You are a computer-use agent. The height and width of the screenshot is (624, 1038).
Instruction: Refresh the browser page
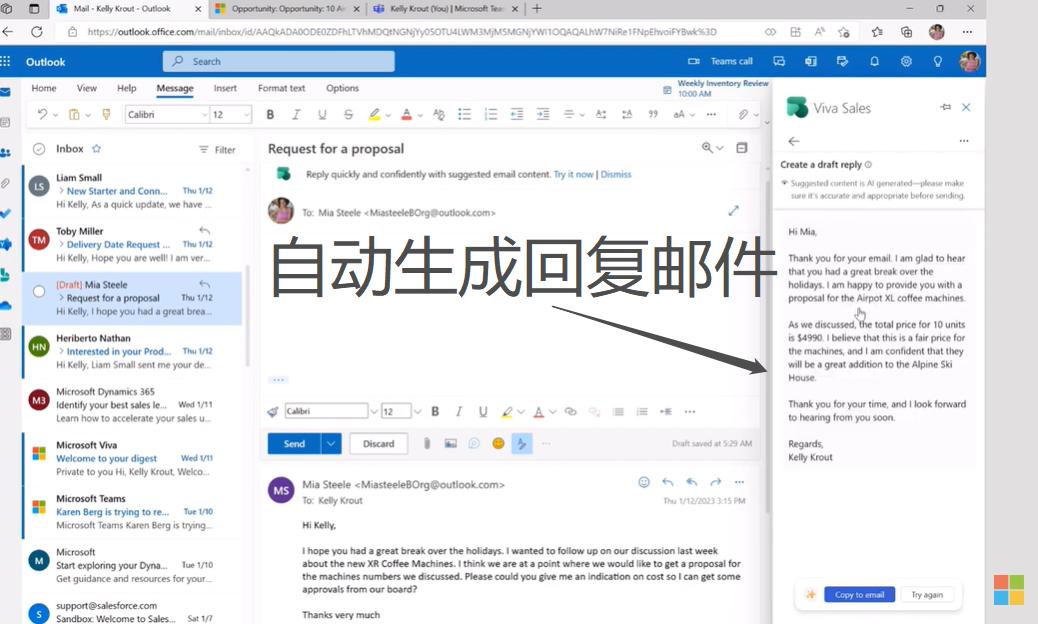coord(36,32)
